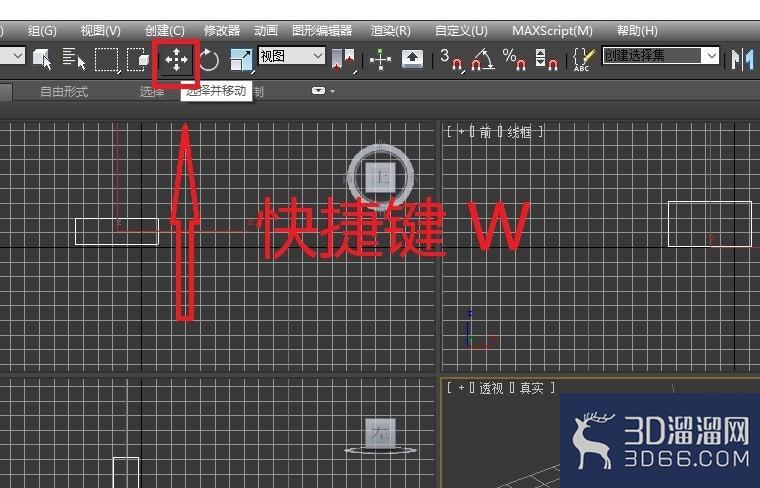Toggle the Percent Snap button
The width and height of the screenshot is (760, 488).
click(514, 59)
